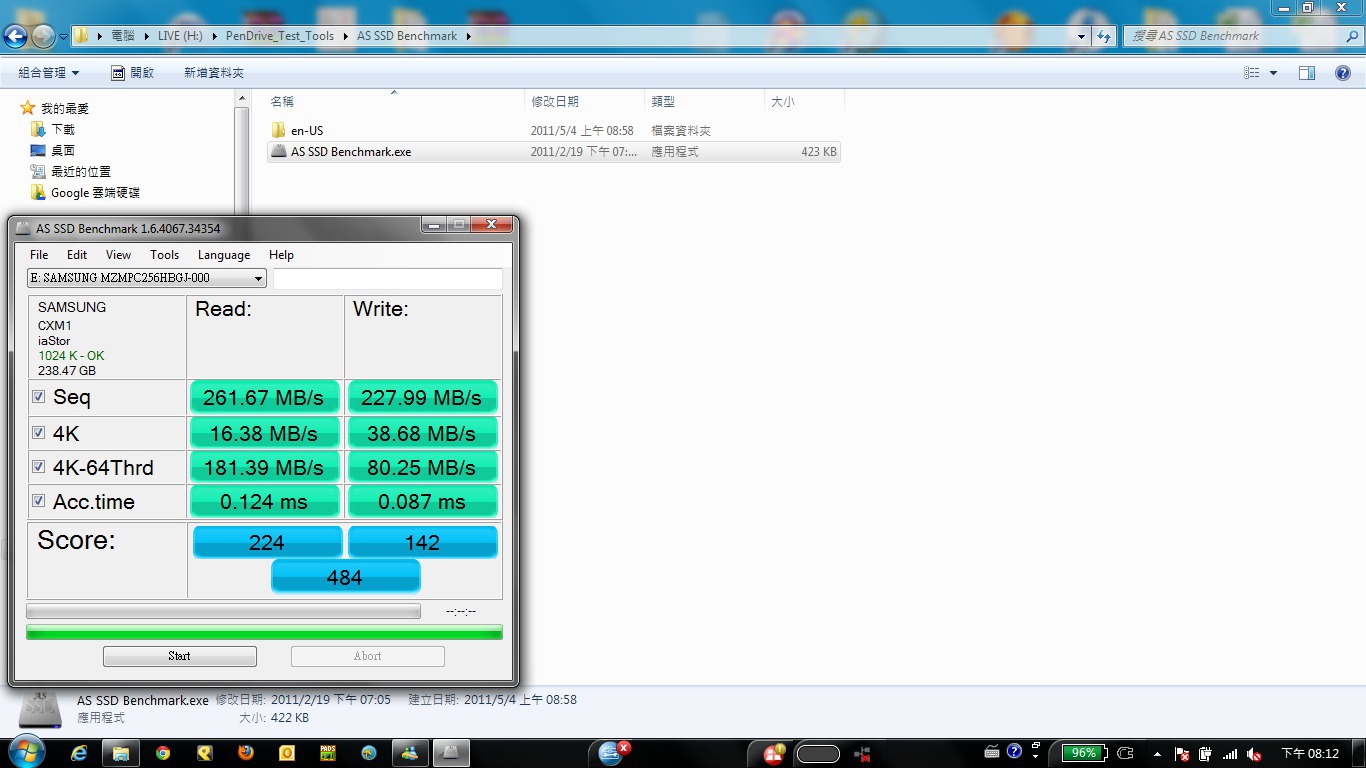
Task: Uncheck the 4K test checkbox
Action: (x=38, y=433)
